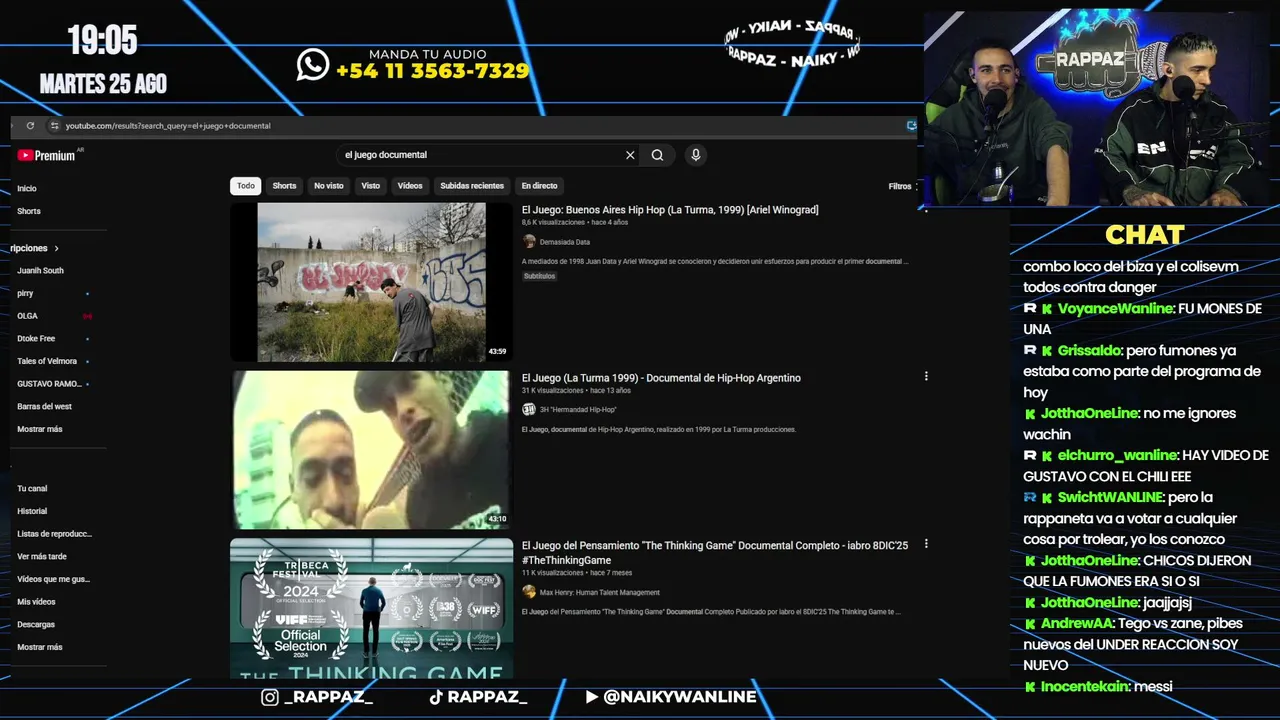Select the Shorts filter chip
The width and height of the screenshot is (1280, 720).
click(x=285, y=186)
